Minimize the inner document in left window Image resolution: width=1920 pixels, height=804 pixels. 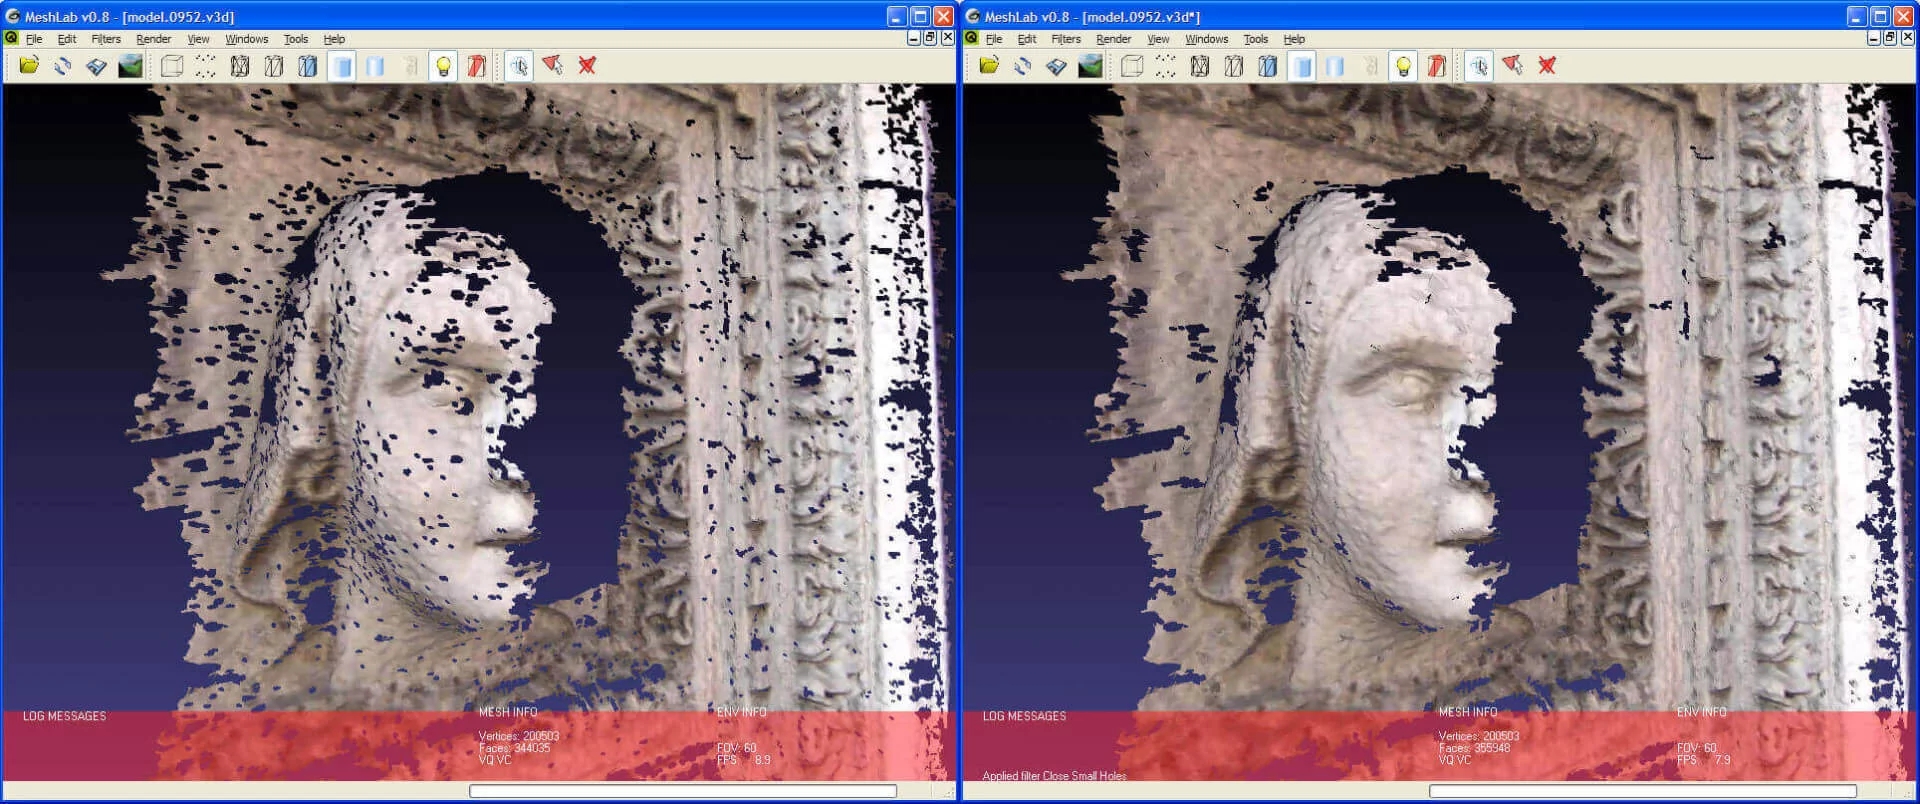[x=914, y=38]
